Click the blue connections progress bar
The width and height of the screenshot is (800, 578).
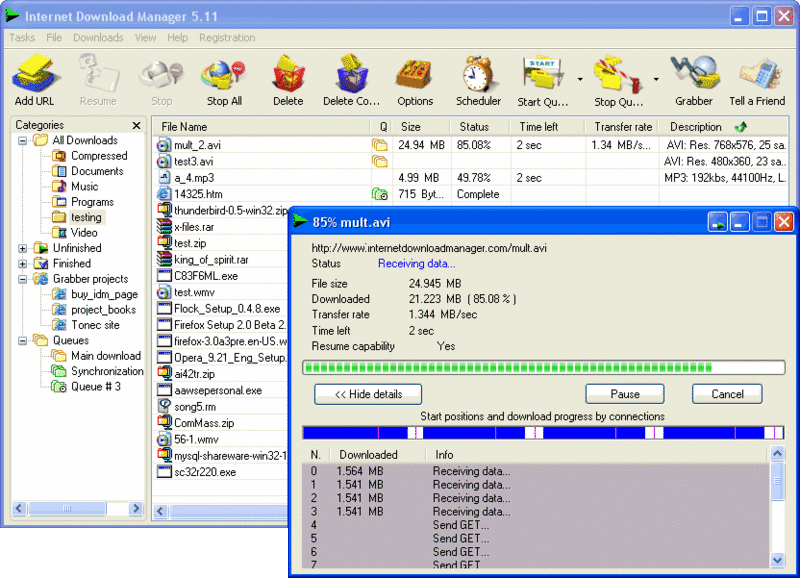(544, 433)
